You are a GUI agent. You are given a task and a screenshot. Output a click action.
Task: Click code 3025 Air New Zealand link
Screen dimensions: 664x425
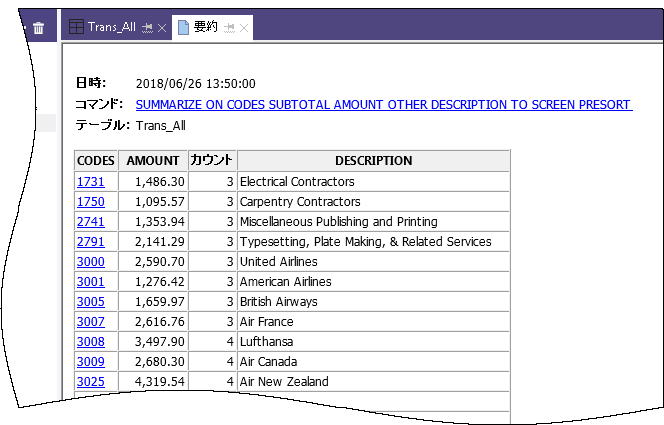[89, 382]
